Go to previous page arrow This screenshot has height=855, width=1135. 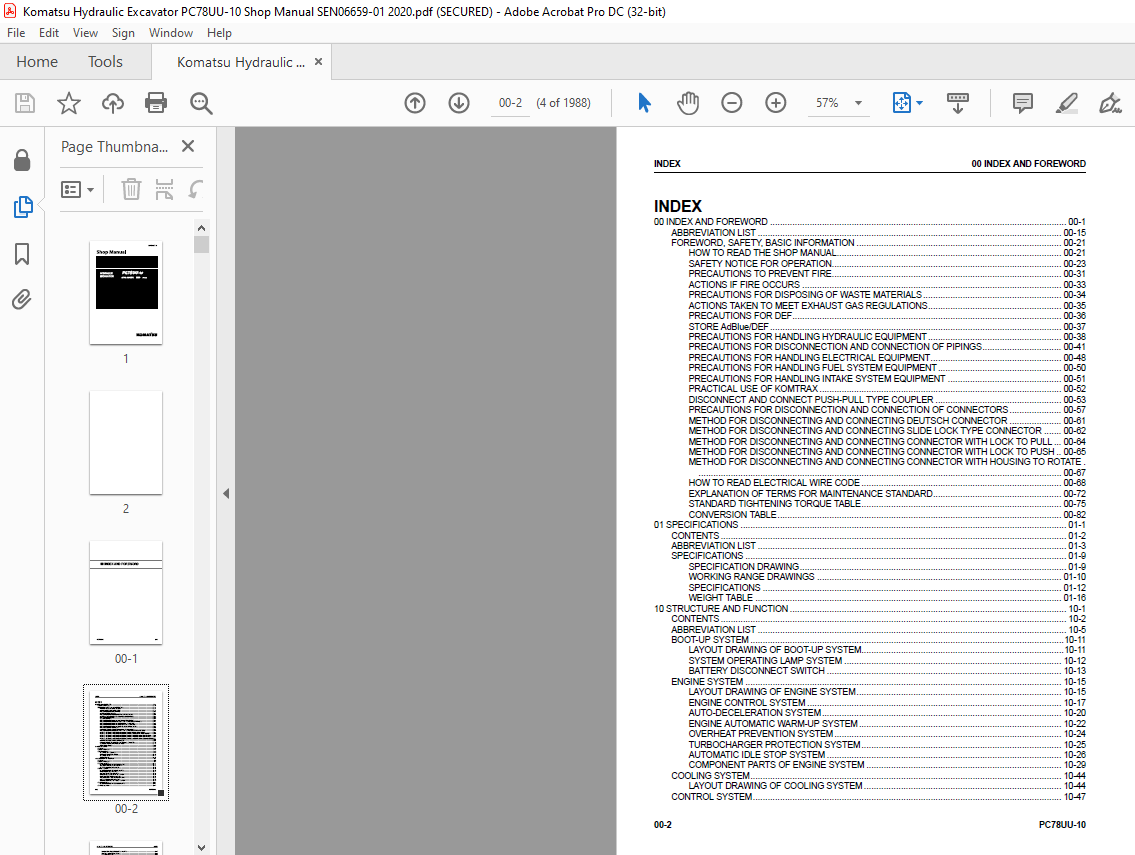415,103
